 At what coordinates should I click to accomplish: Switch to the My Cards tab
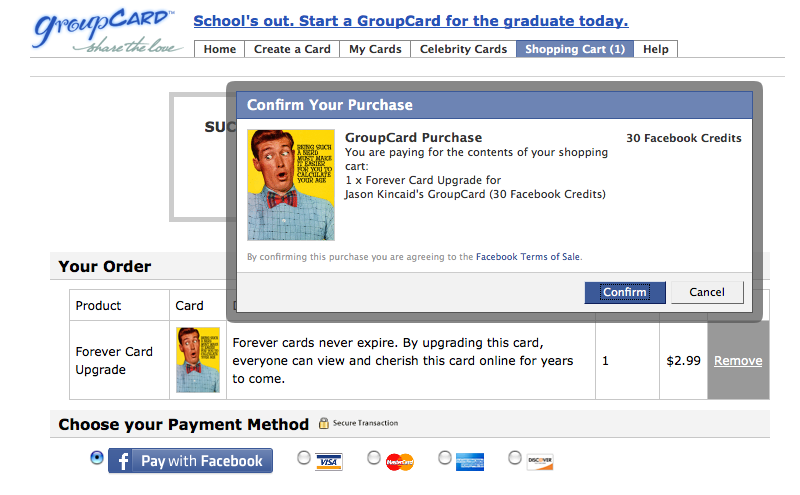[x=375, y=49]
